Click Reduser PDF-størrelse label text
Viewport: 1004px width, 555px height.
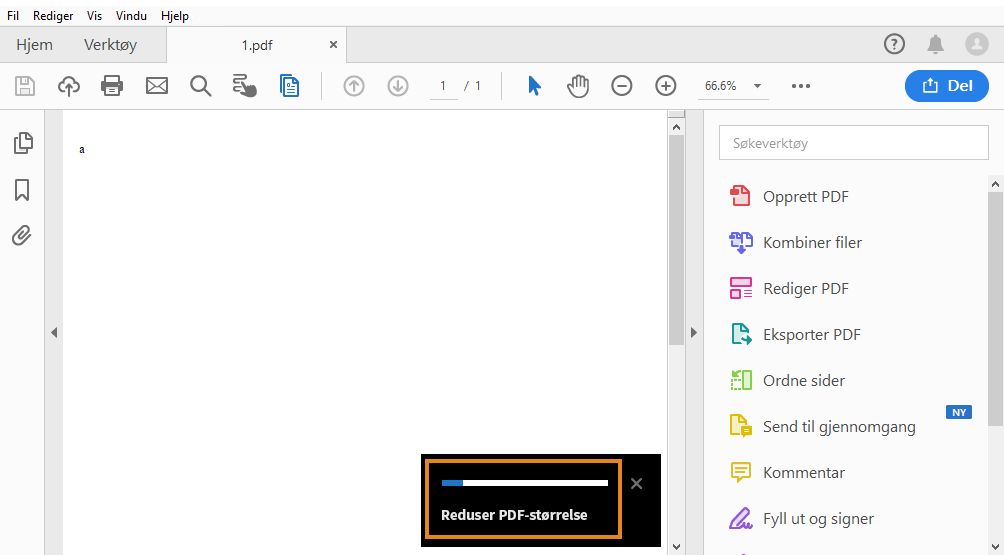point(514,515)
